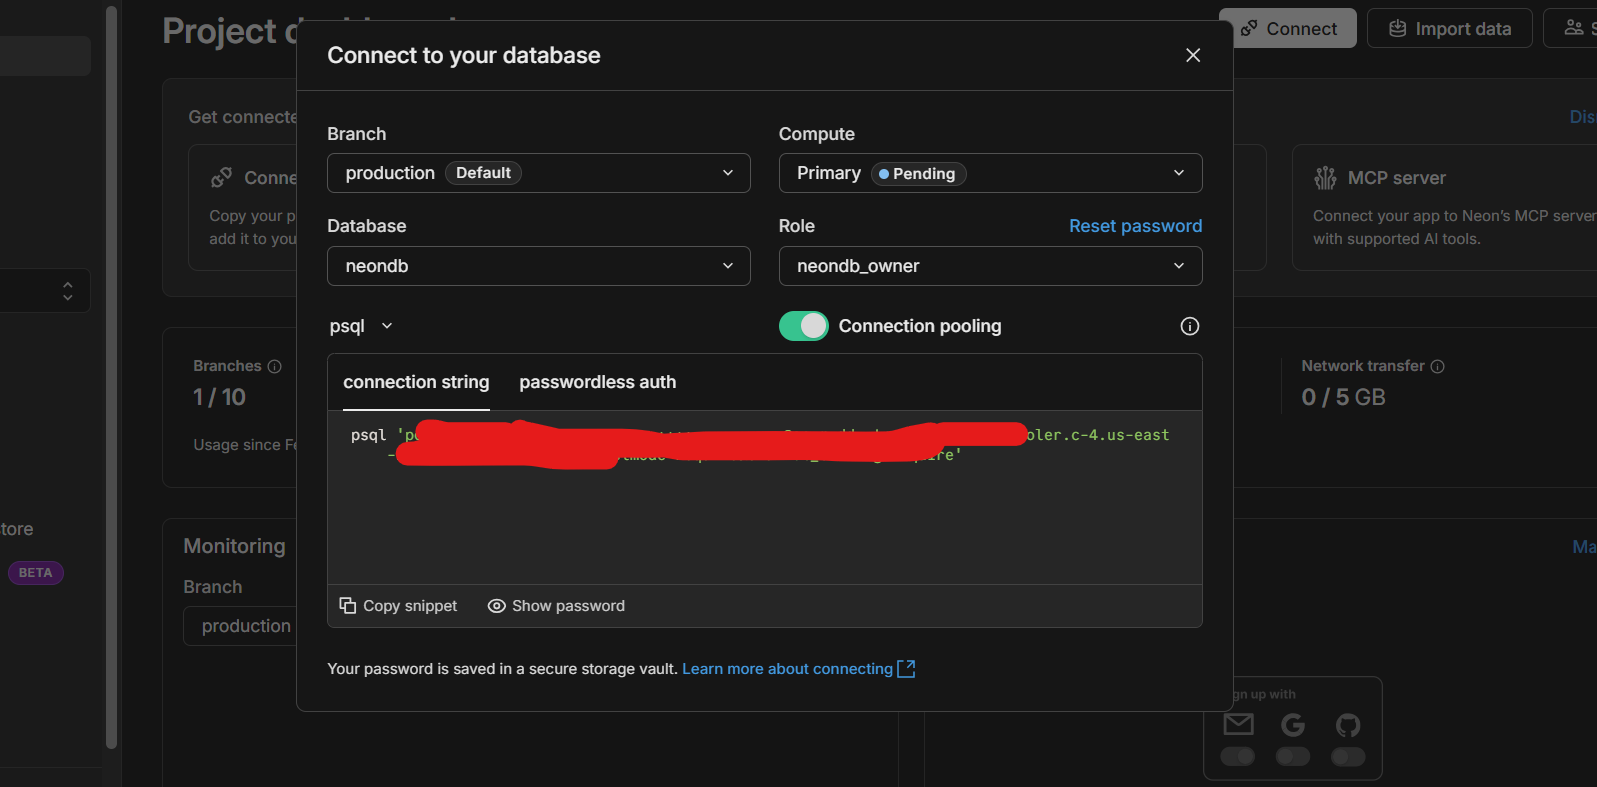Click the Import data button
The image size is (1597, 787).
tap(1449, 29)
